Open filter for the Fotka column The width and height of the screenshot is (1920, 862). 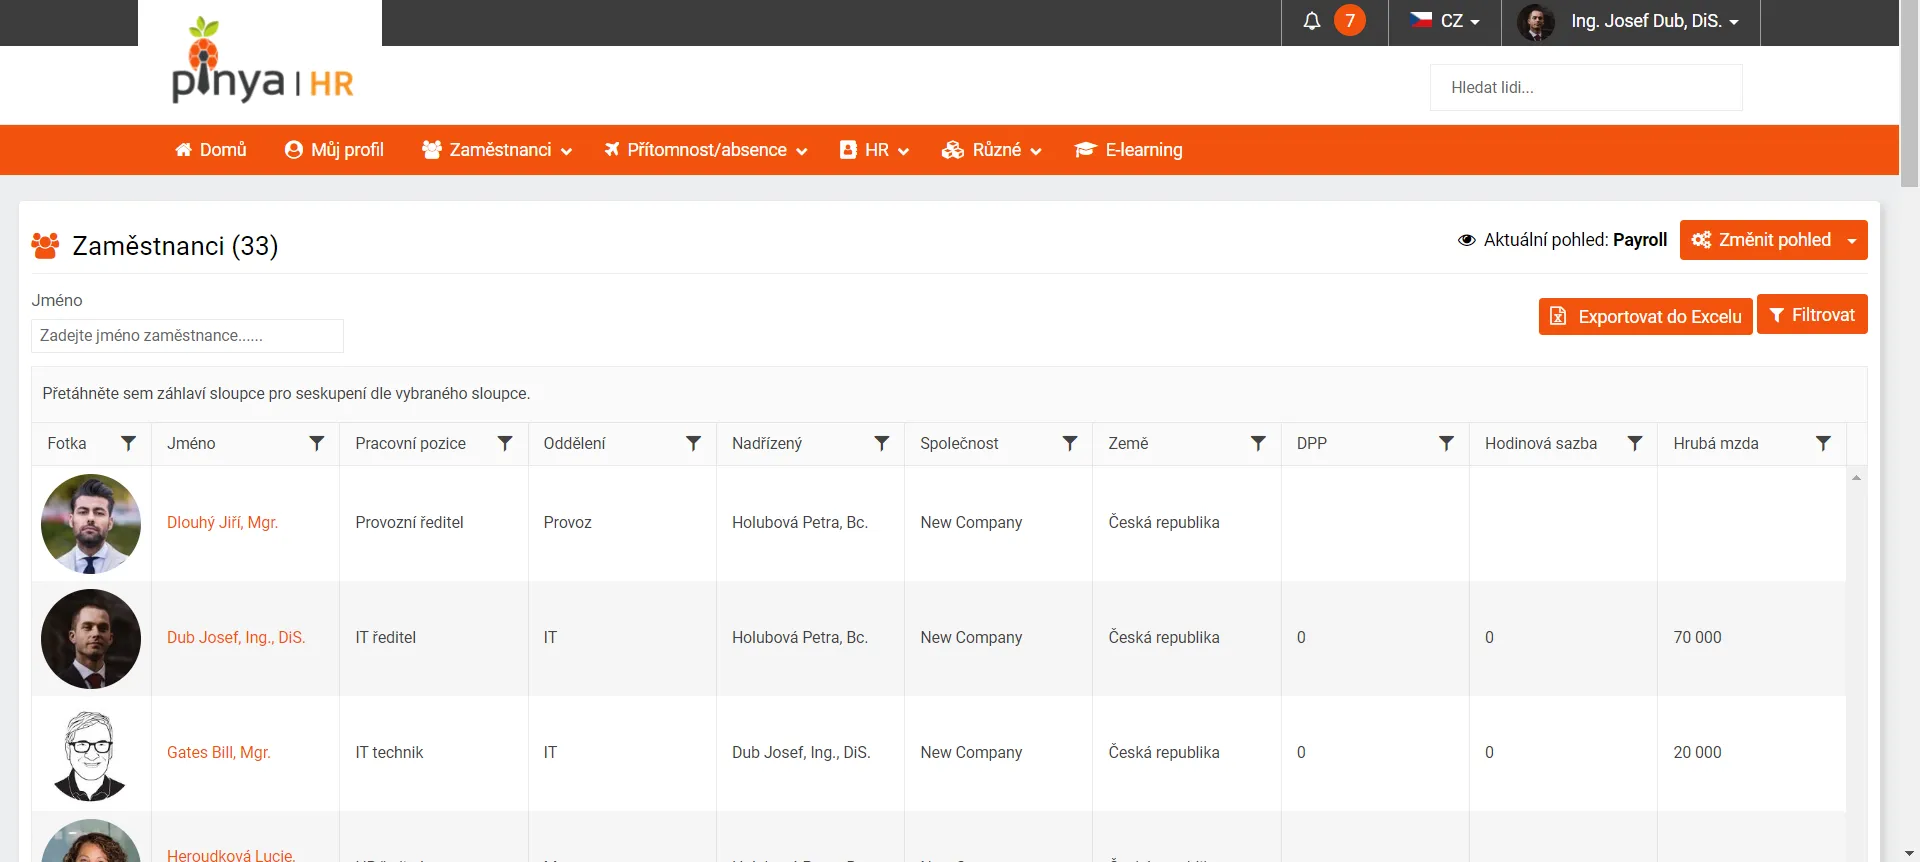128,443
